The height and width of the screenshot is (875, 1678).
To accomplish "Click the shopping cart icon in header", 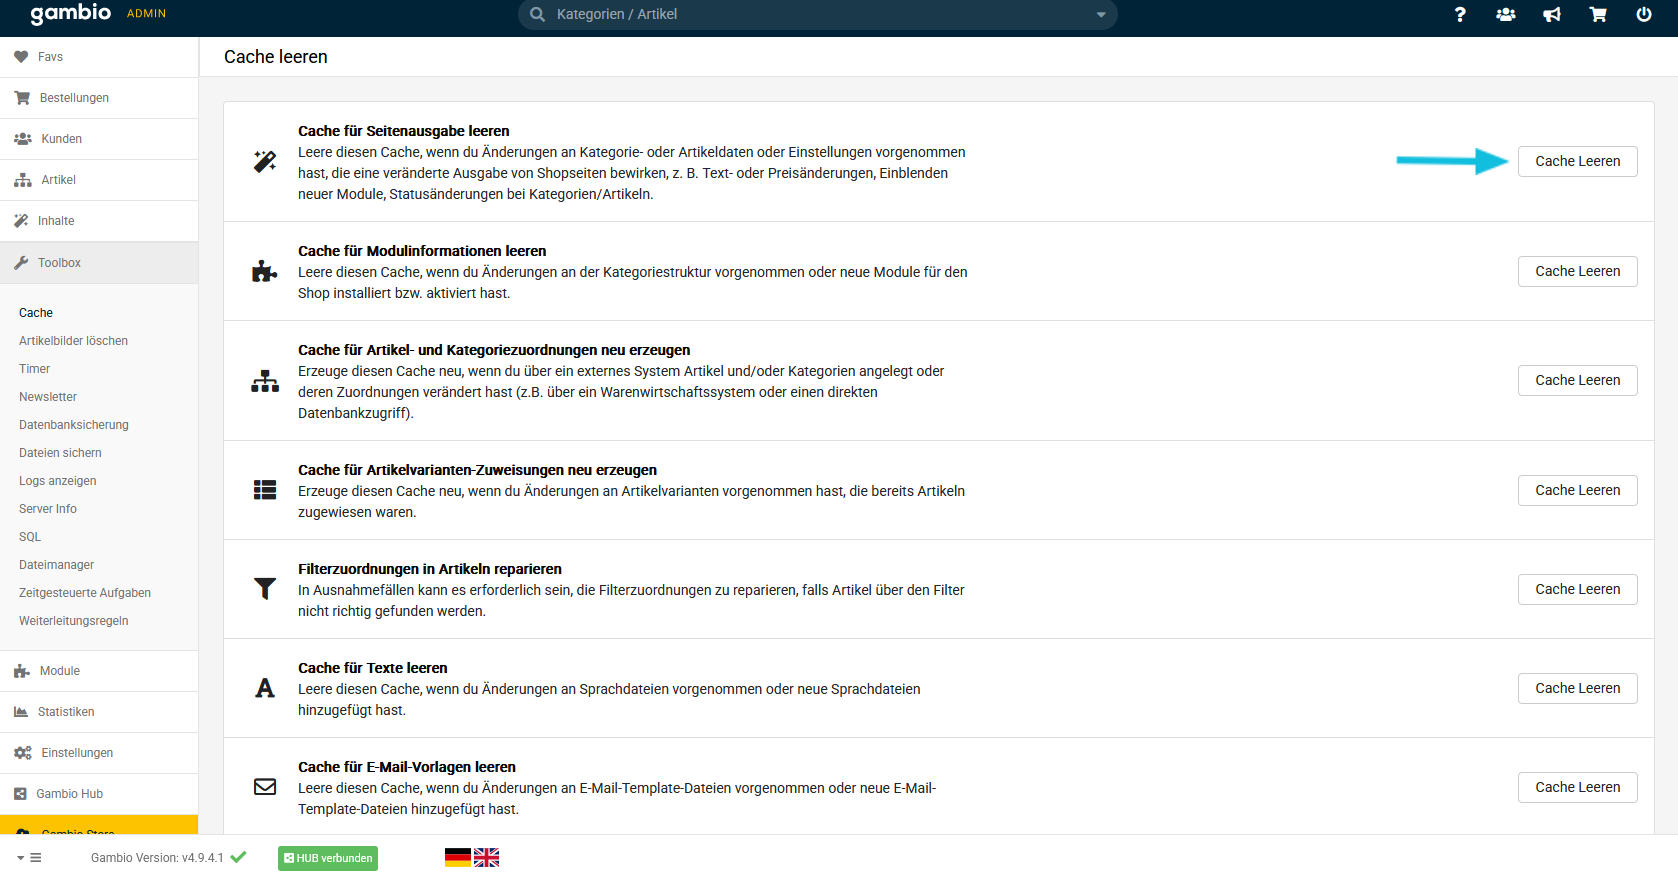I will click(x=1598, y=14).
